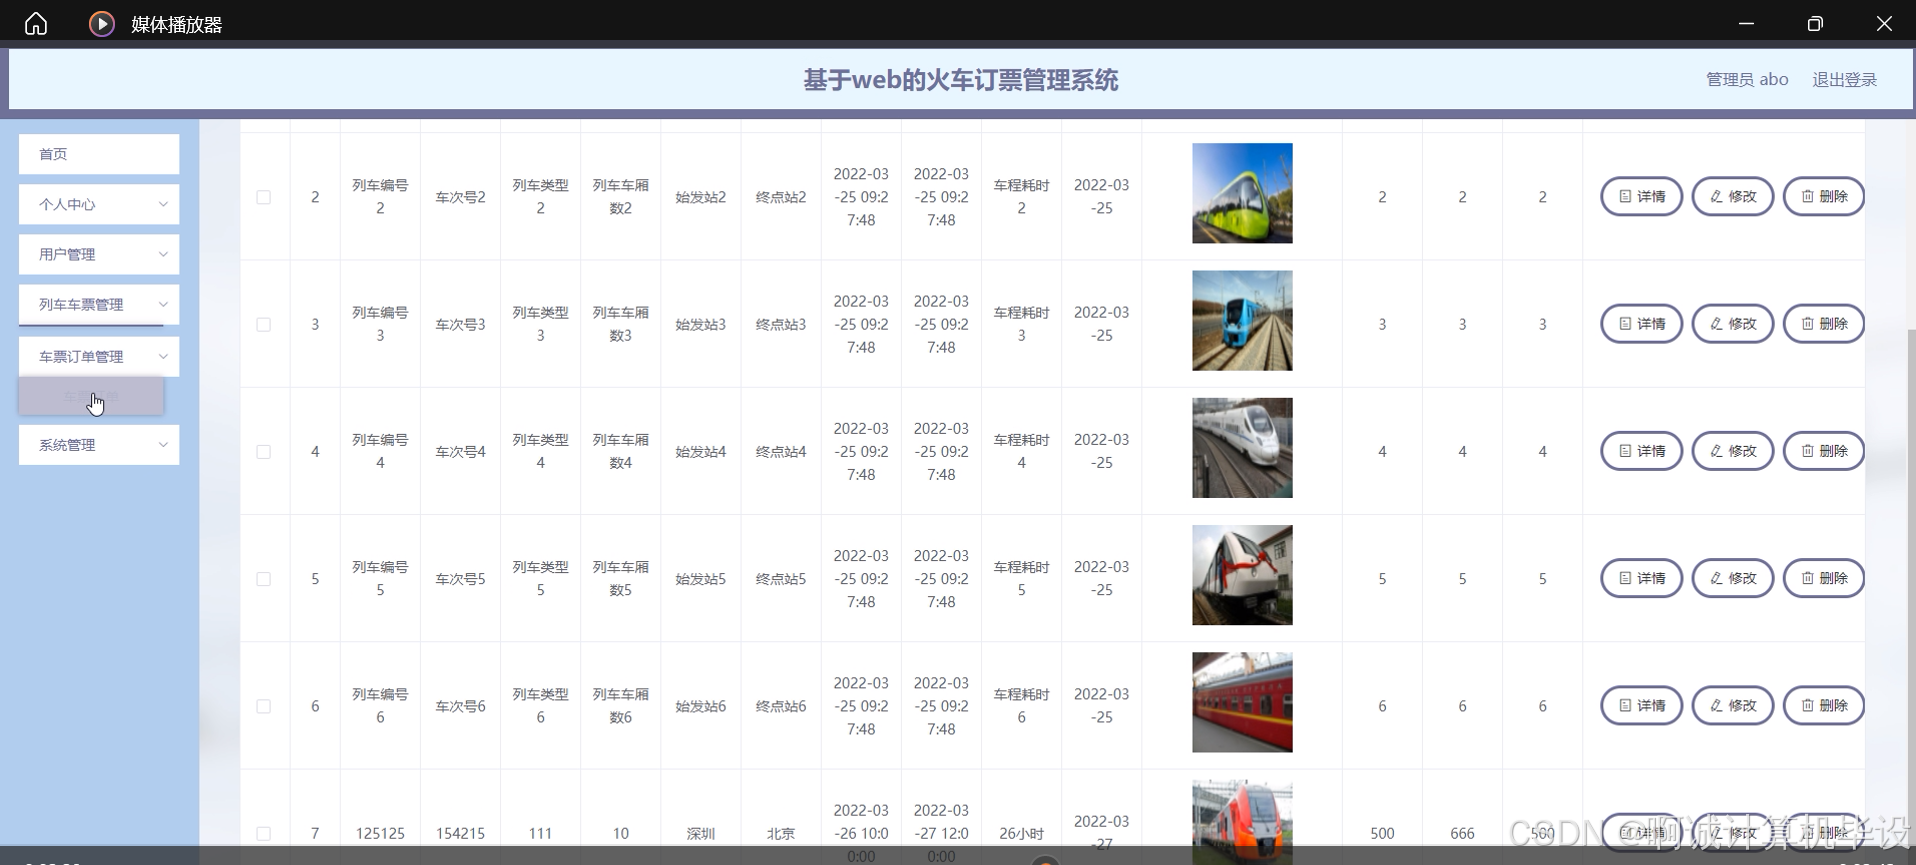Edit row 6 using 修改
Viewport: 1916px width, 865px height.
[x=1732, y=705]
